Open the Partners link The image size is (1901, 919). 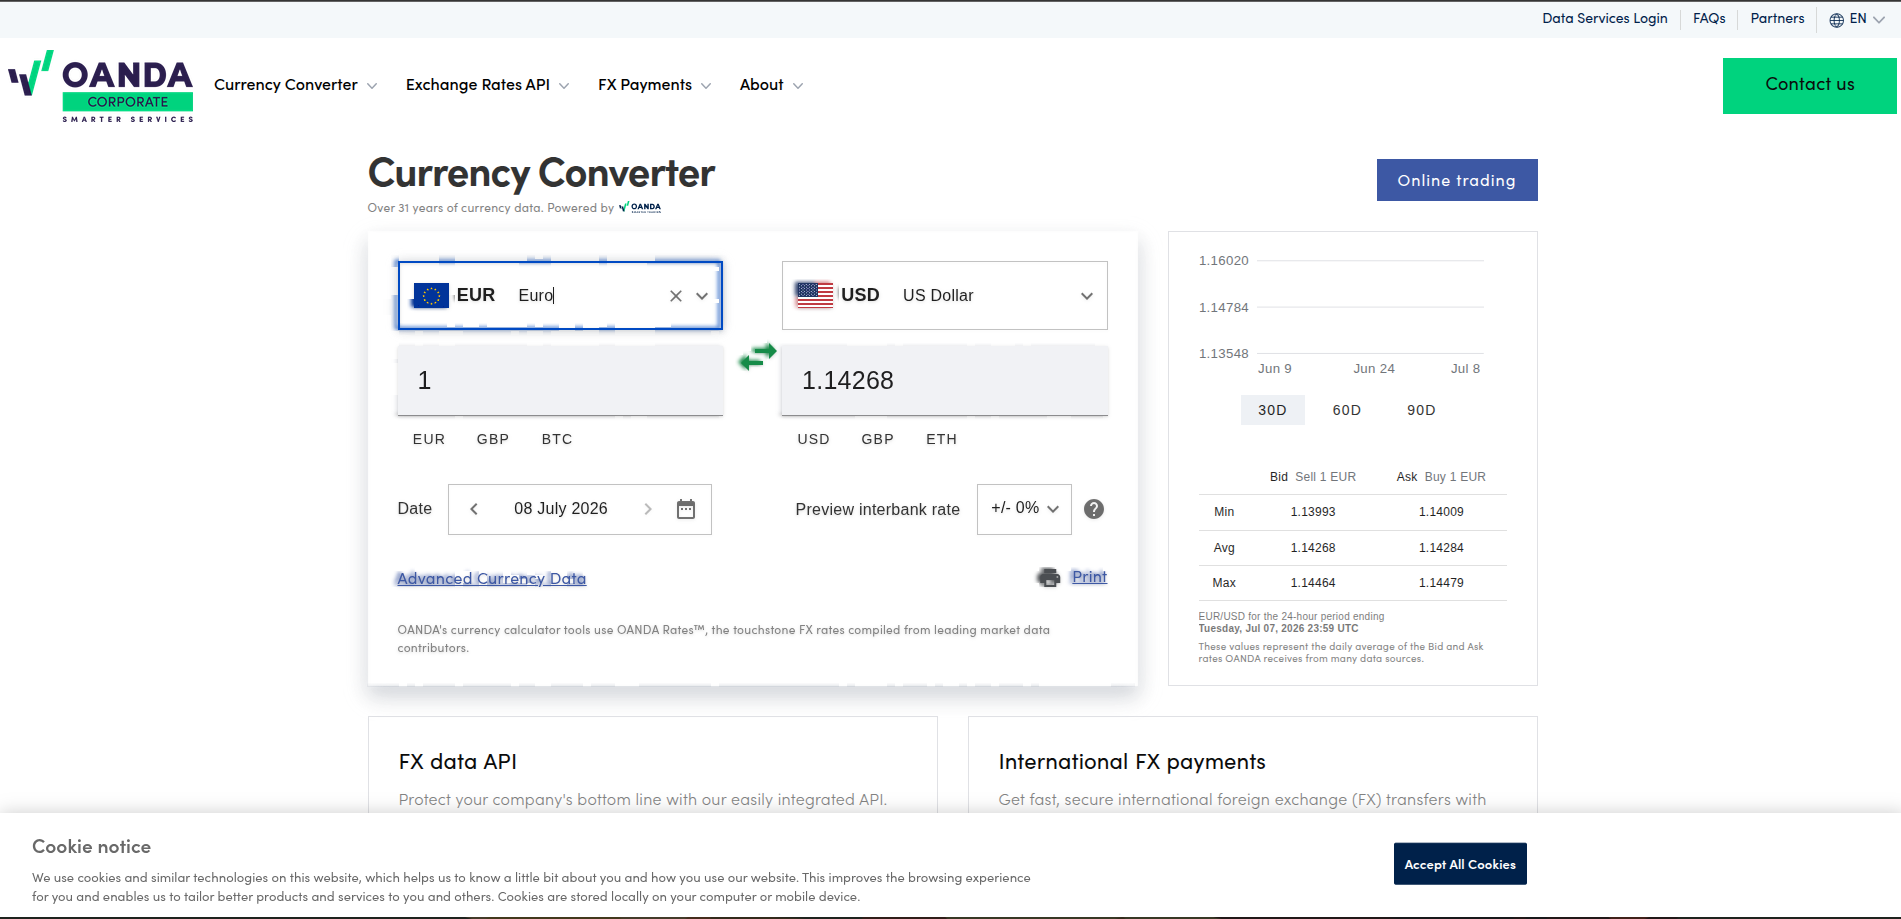click(1777, 18)
